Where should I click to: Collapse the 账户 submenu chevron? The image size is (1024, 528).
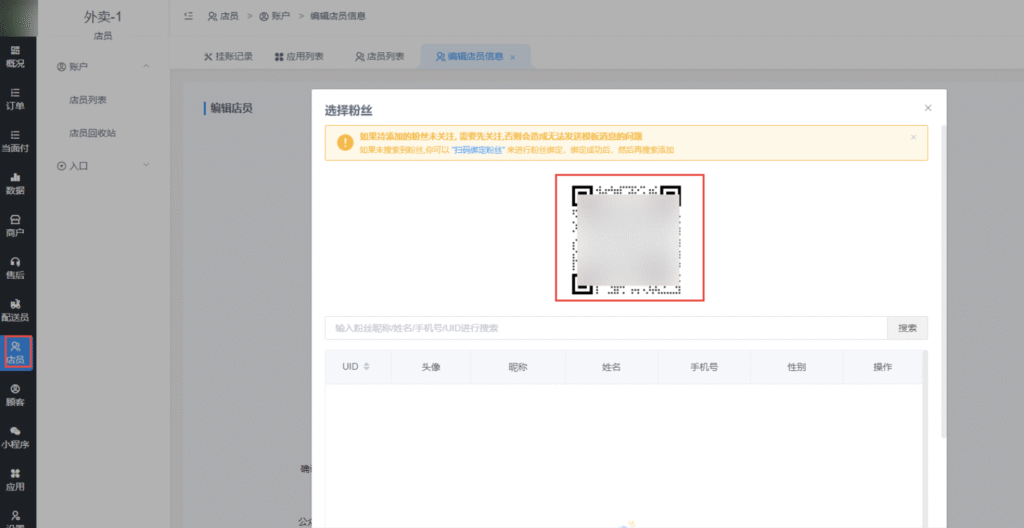[146, 66]
